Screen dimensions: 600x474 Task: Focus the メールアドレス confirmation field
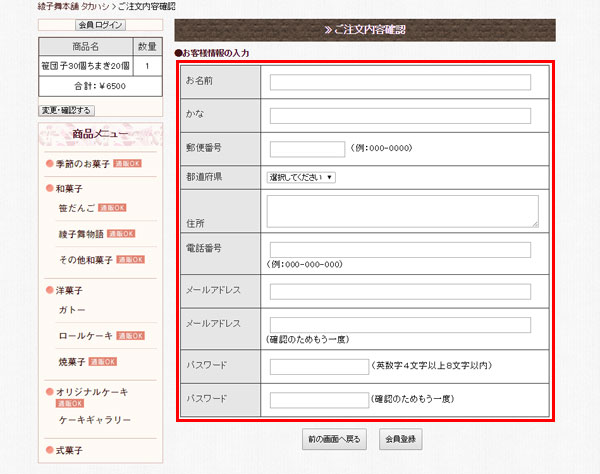(400, 325)
